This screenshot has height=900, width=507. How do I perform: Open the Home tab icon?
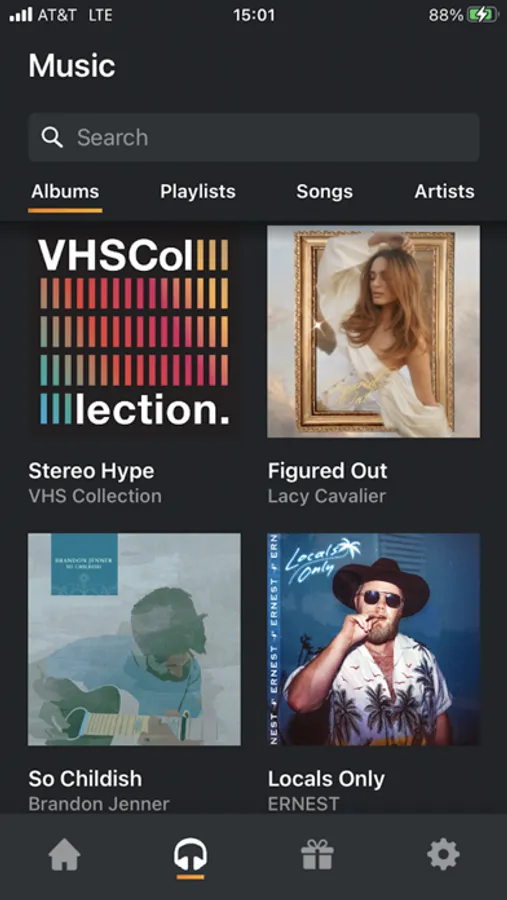click(x=64, y=855)
